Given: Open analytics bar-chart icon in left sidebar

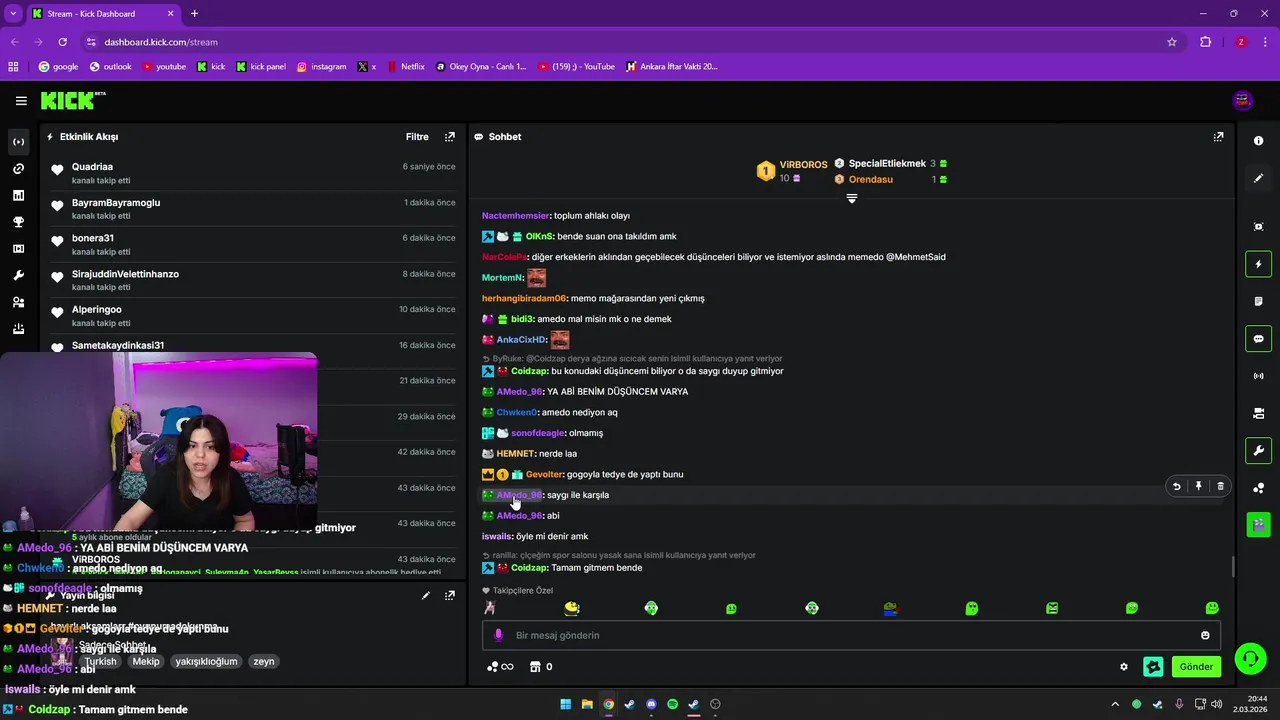Looking at the screenshot, I should coord(18,196).
